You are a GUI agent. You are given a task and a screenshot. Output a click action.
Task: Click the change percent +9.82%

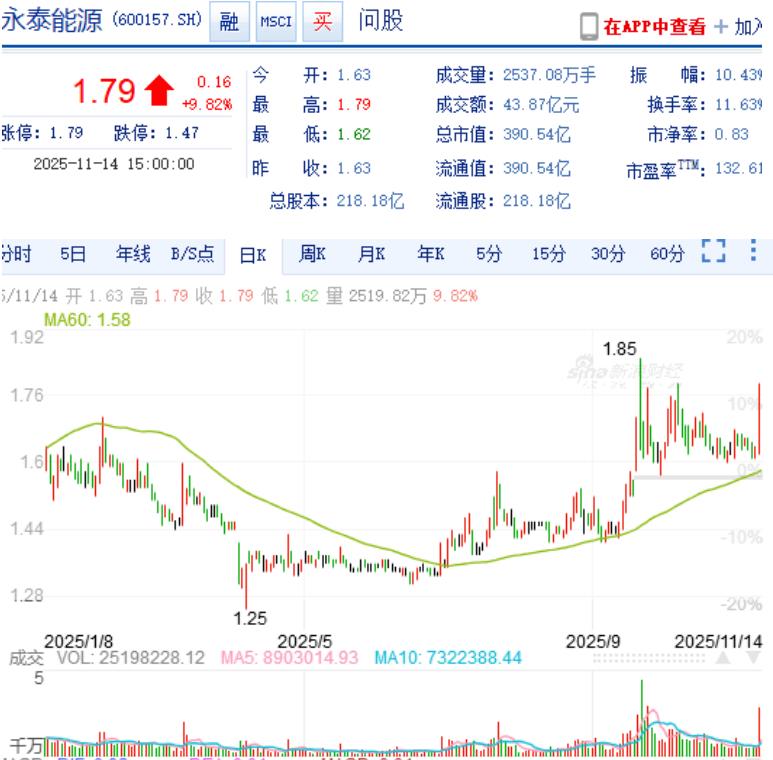207,104
